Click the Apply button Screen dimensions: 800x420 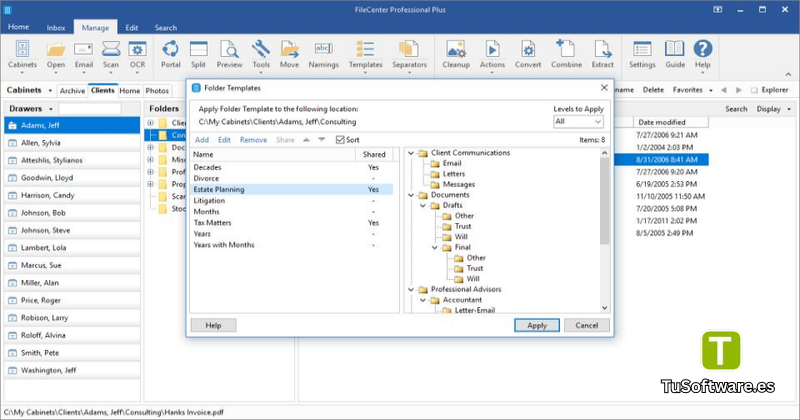[x=537, y=325]
